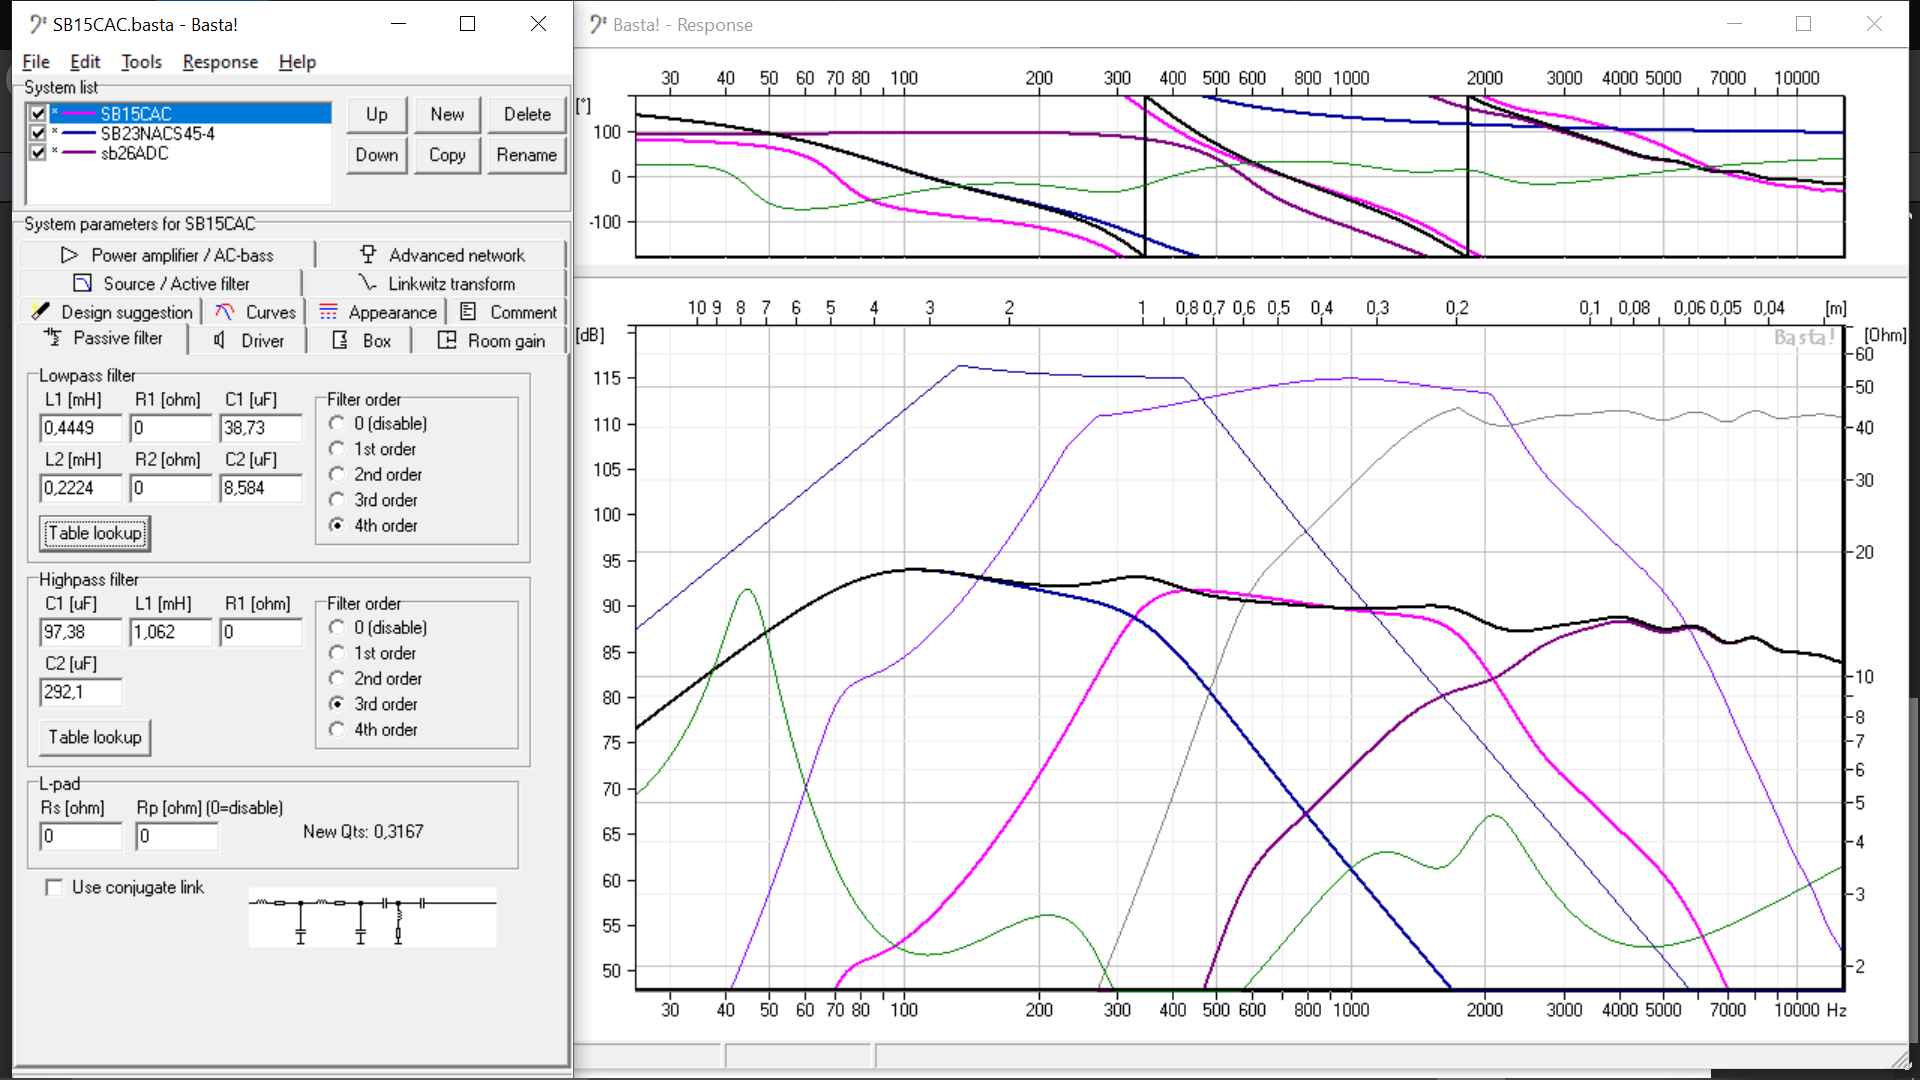Click the Power amplifier play-triangle icon

pos(69,255)
